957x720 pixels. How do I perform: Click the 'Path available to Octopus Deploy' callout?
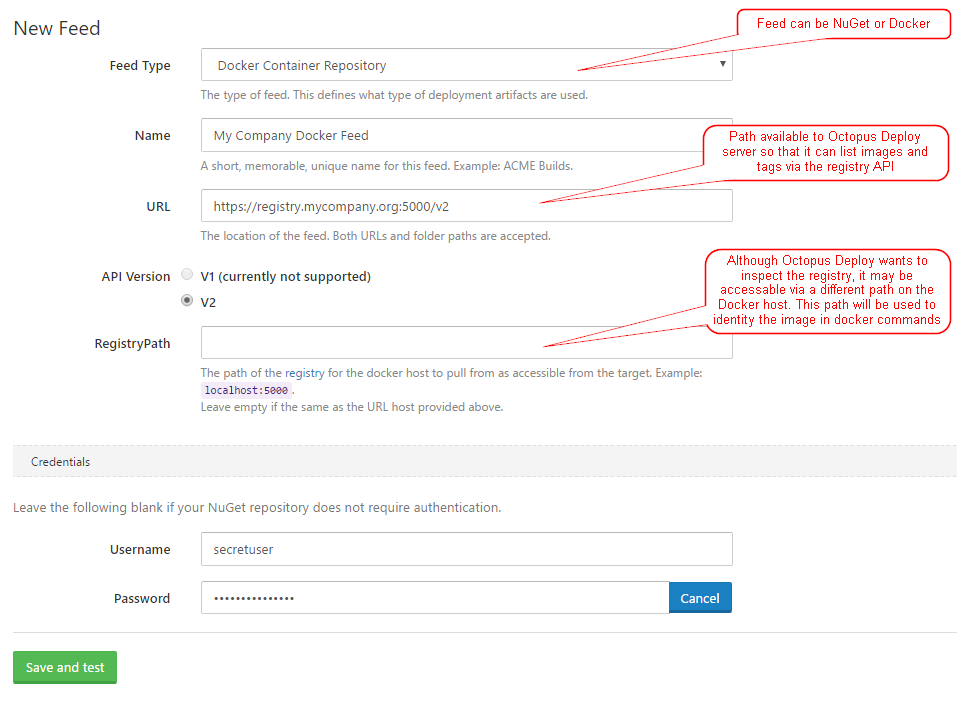coord(824,152)
